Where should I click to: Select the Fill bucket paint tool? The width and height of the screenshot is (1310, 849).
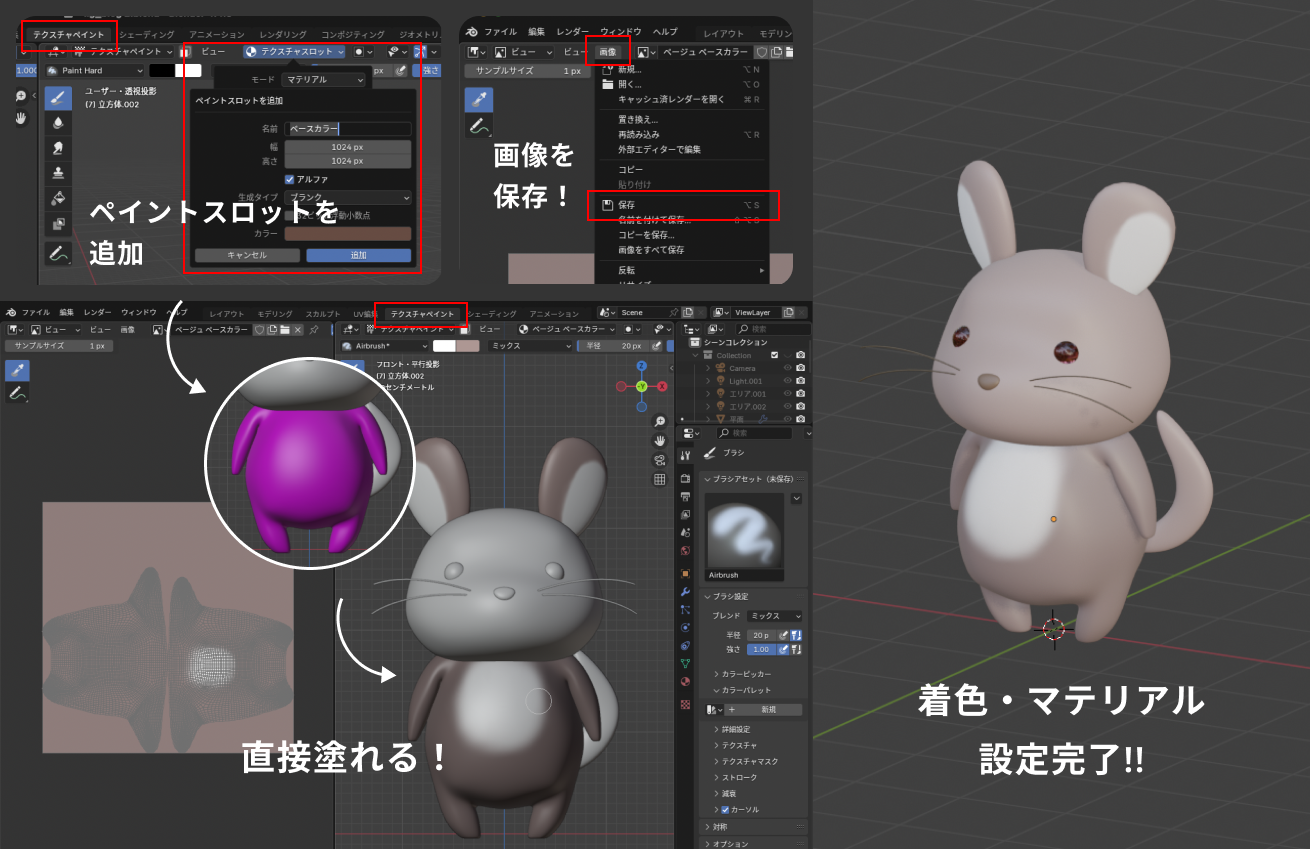(x=58, y=198)
